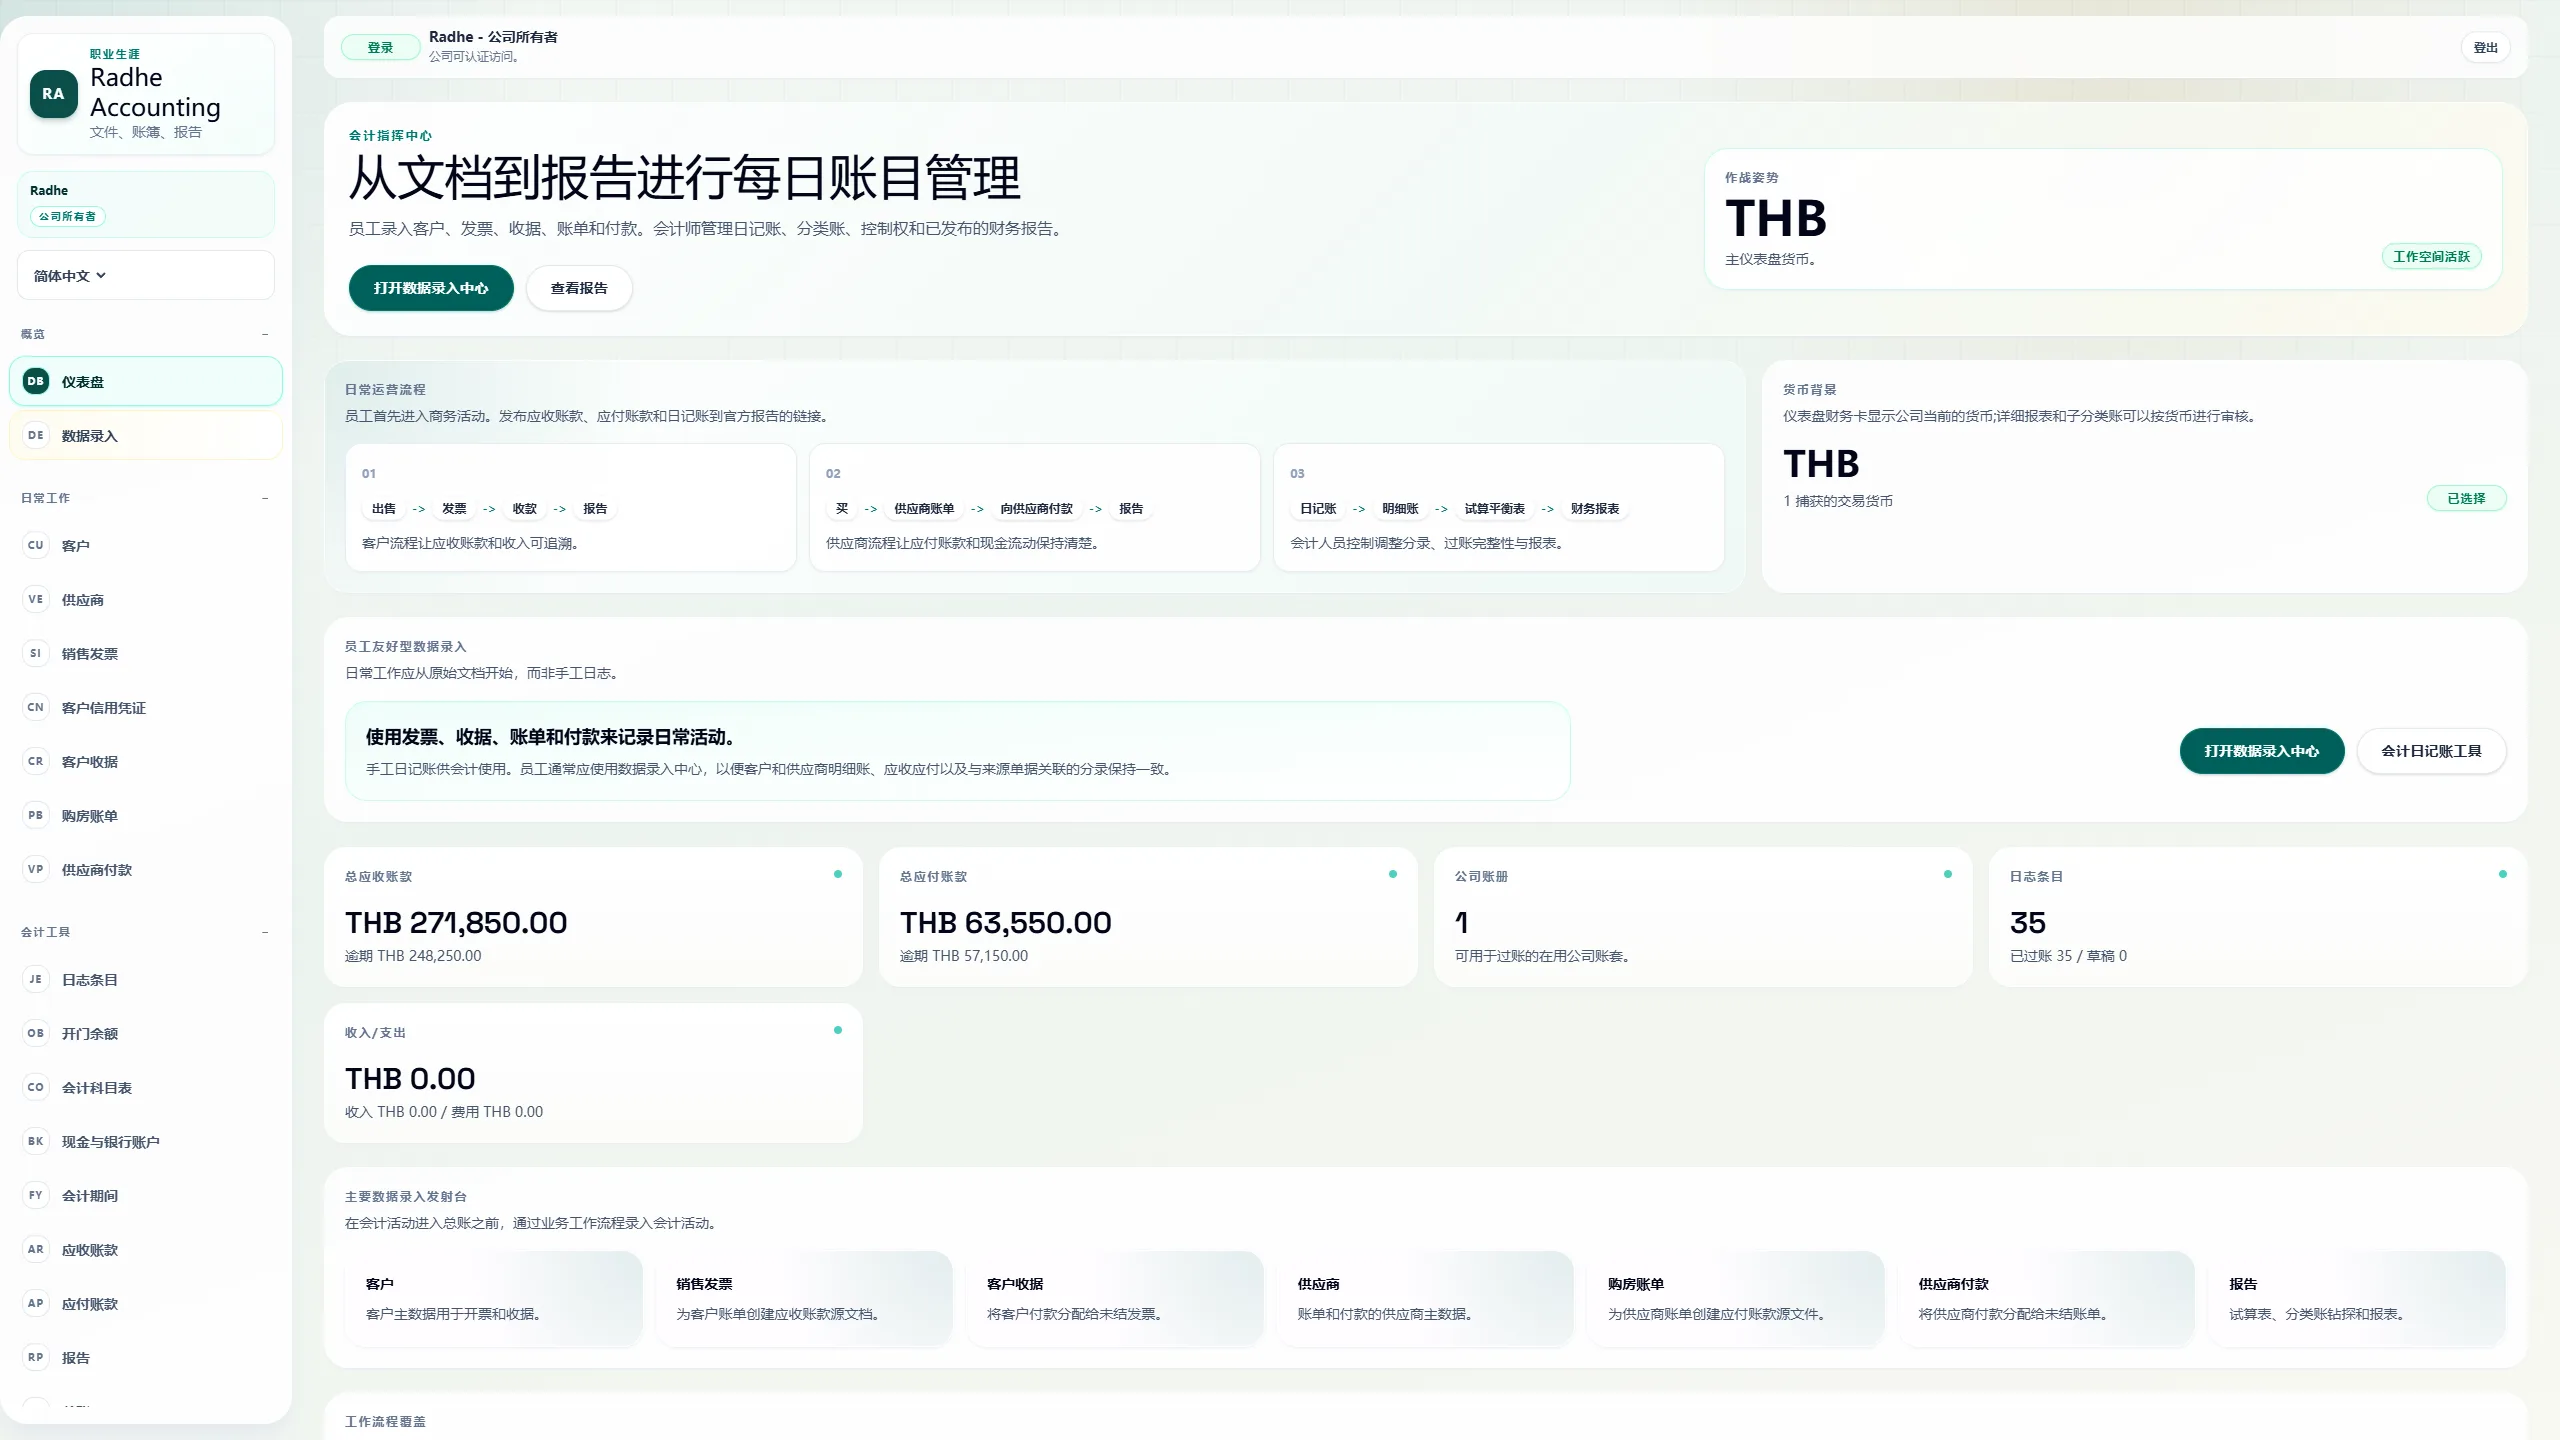Click the 会计日记账工具 button

[x=2431, y=751]
